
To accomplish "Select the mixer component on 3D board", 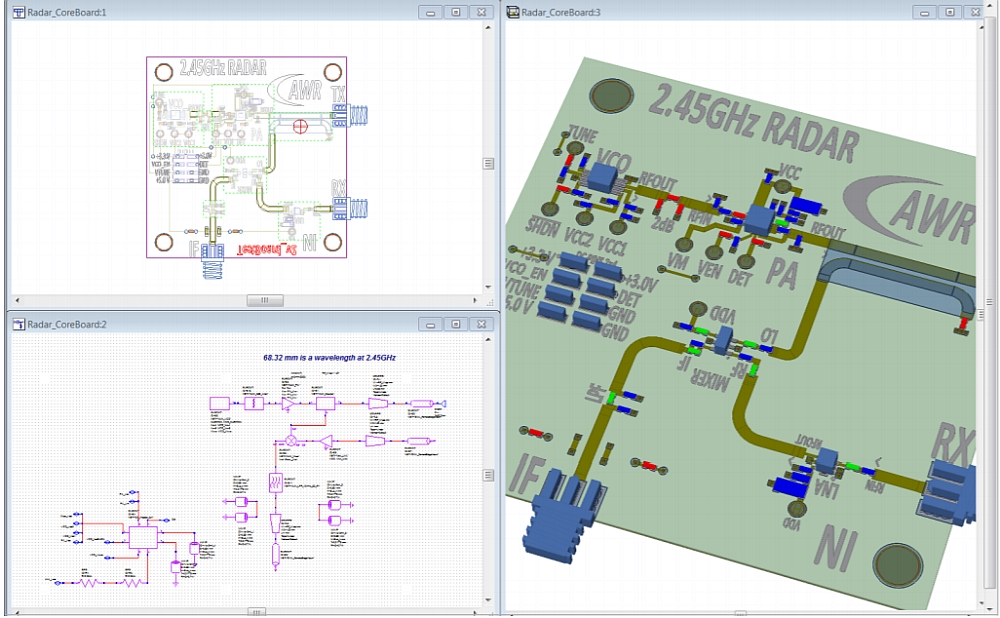I will pos(722,340).
